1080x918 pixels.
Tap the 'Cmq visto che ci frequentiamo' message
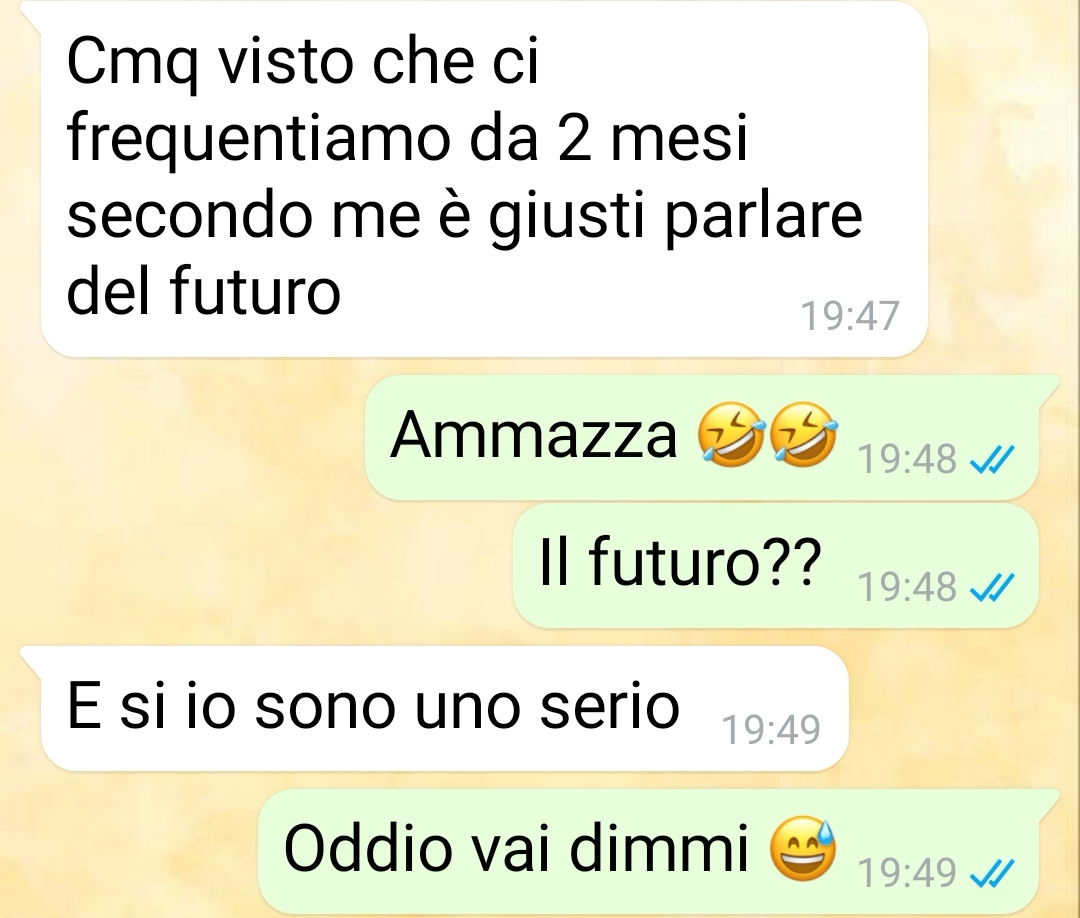click(484, 178)
